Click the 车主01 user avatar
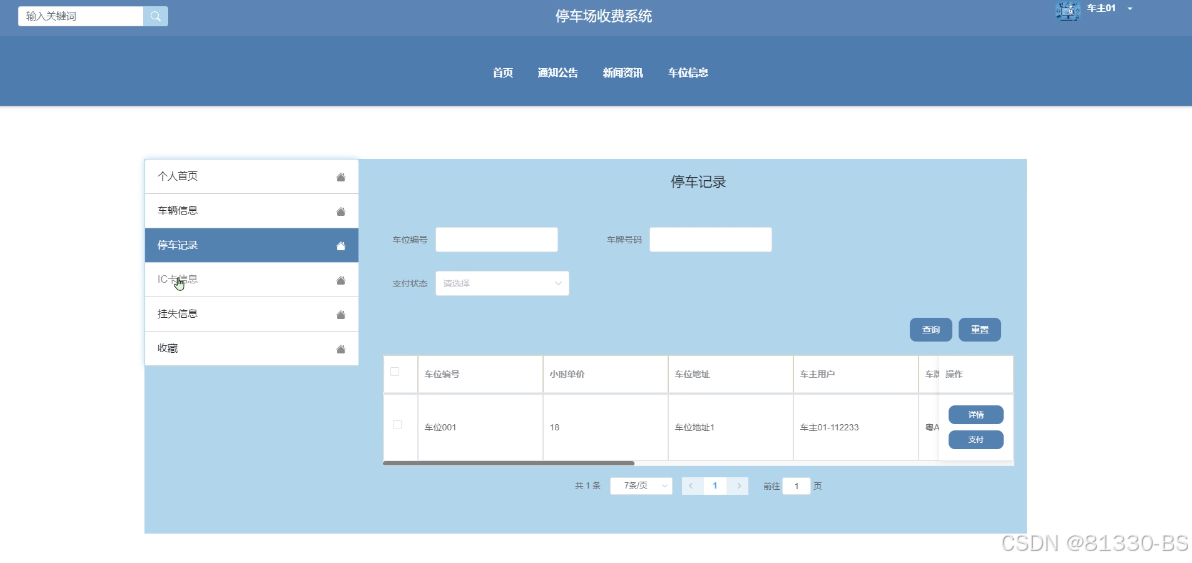 (1068, 11)
